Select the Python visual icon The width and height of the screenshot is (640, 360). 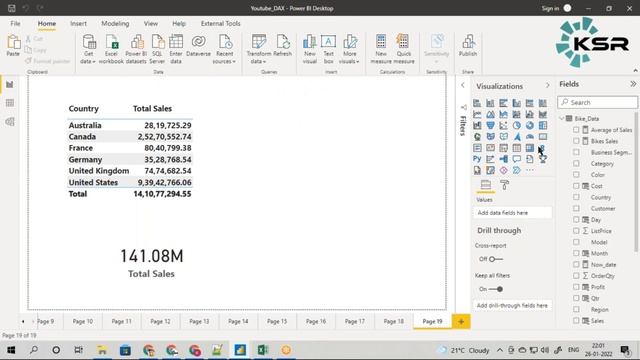(x=477, y=159)
